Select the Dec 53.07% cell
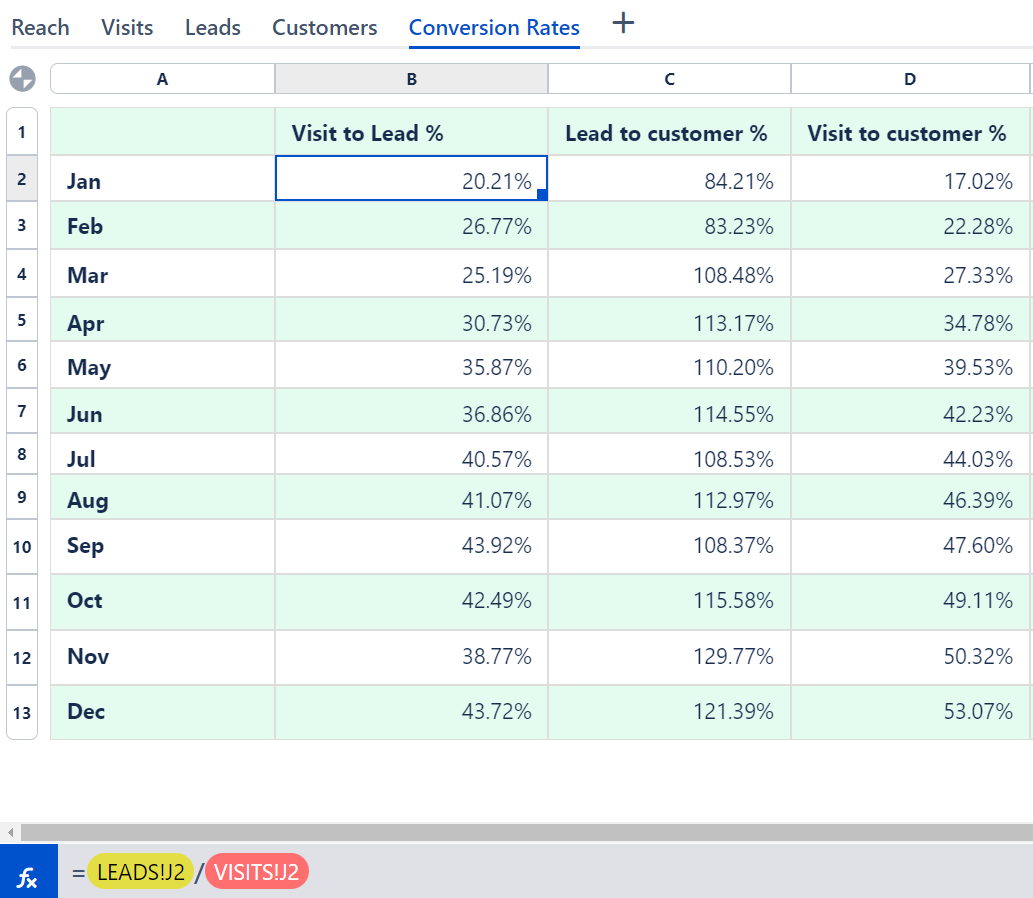The image size is (1033, 898). (x=909, y=712)
